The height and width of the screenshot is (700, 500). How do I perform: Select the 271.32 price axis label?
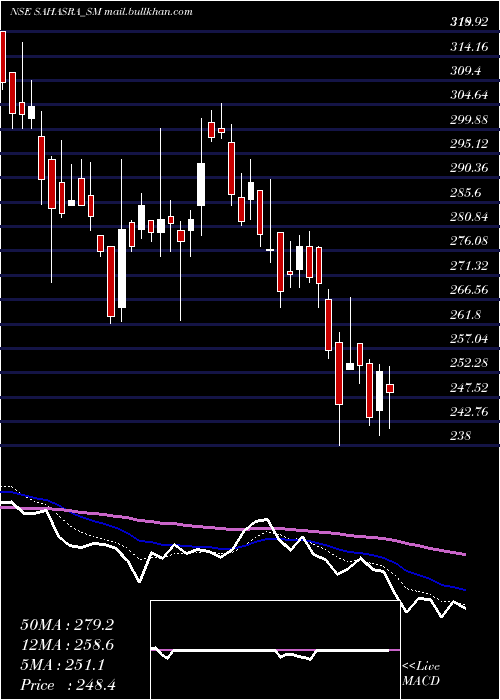pyautogui.click(x=469, y=265)
